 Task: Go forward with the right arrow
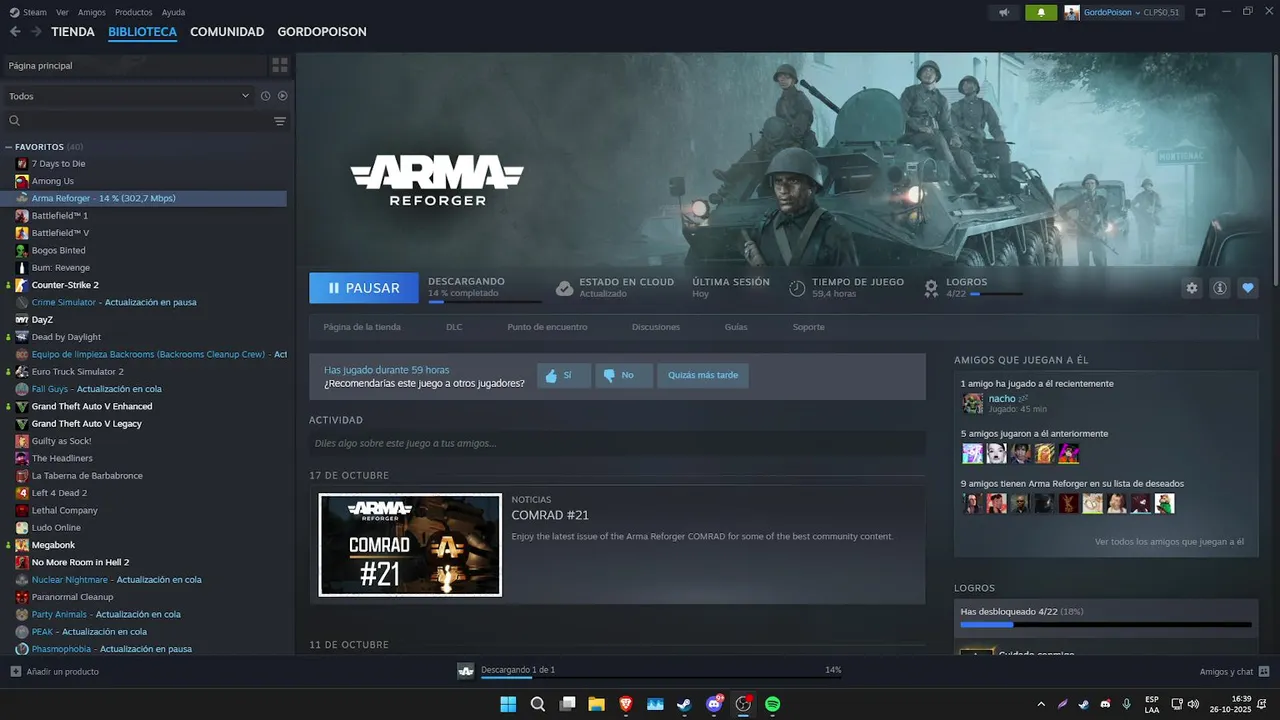tap(36, 32)
